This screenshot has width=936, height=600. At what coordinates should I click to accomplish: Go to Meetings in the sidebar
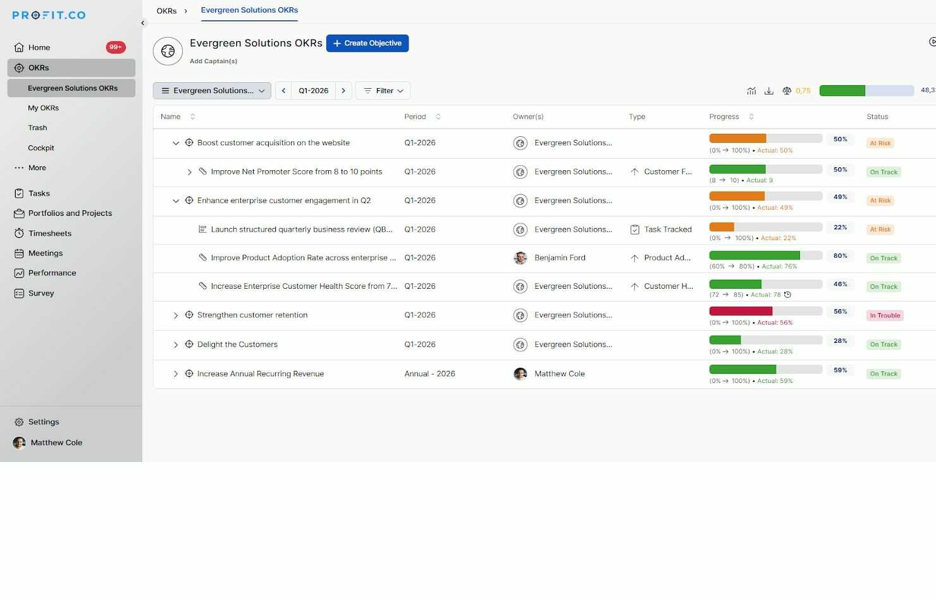45,253
